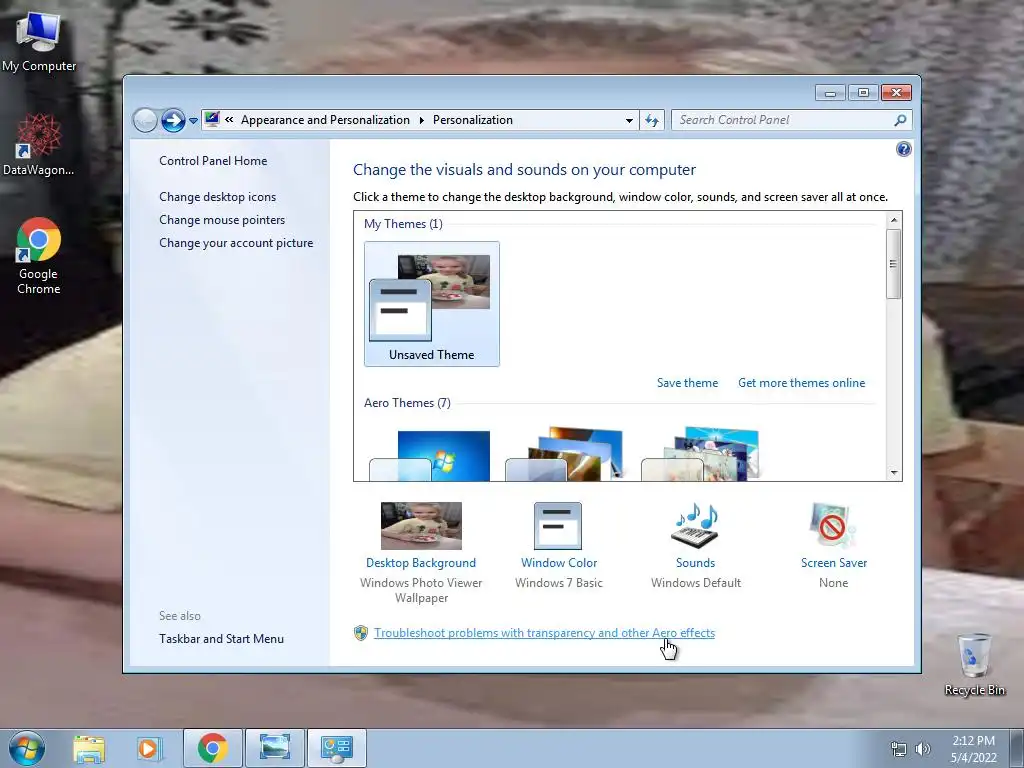The width and height of the screenshot is (1024, 768).
Task: Open Google Chrome desktop shortcut
Action: tap(39, 255)
